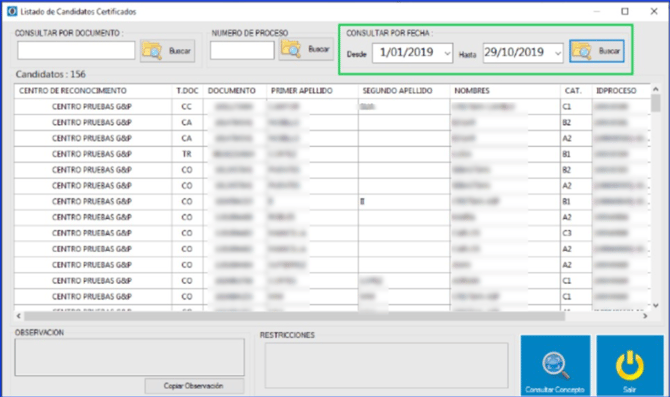Click the Desde date value 1/01/2019
Viewport: 670px width, 397px height.
(x=406, y=53)
